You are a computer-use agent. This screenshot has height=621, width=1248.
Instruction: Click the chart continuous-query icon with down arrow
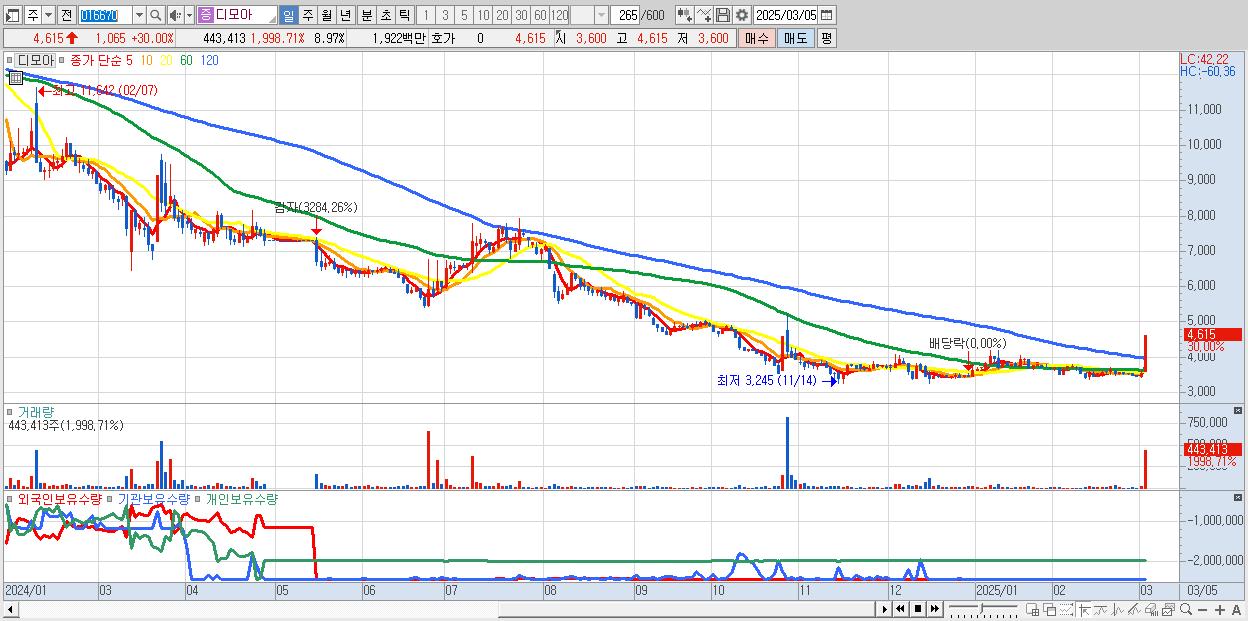[685, 15]
